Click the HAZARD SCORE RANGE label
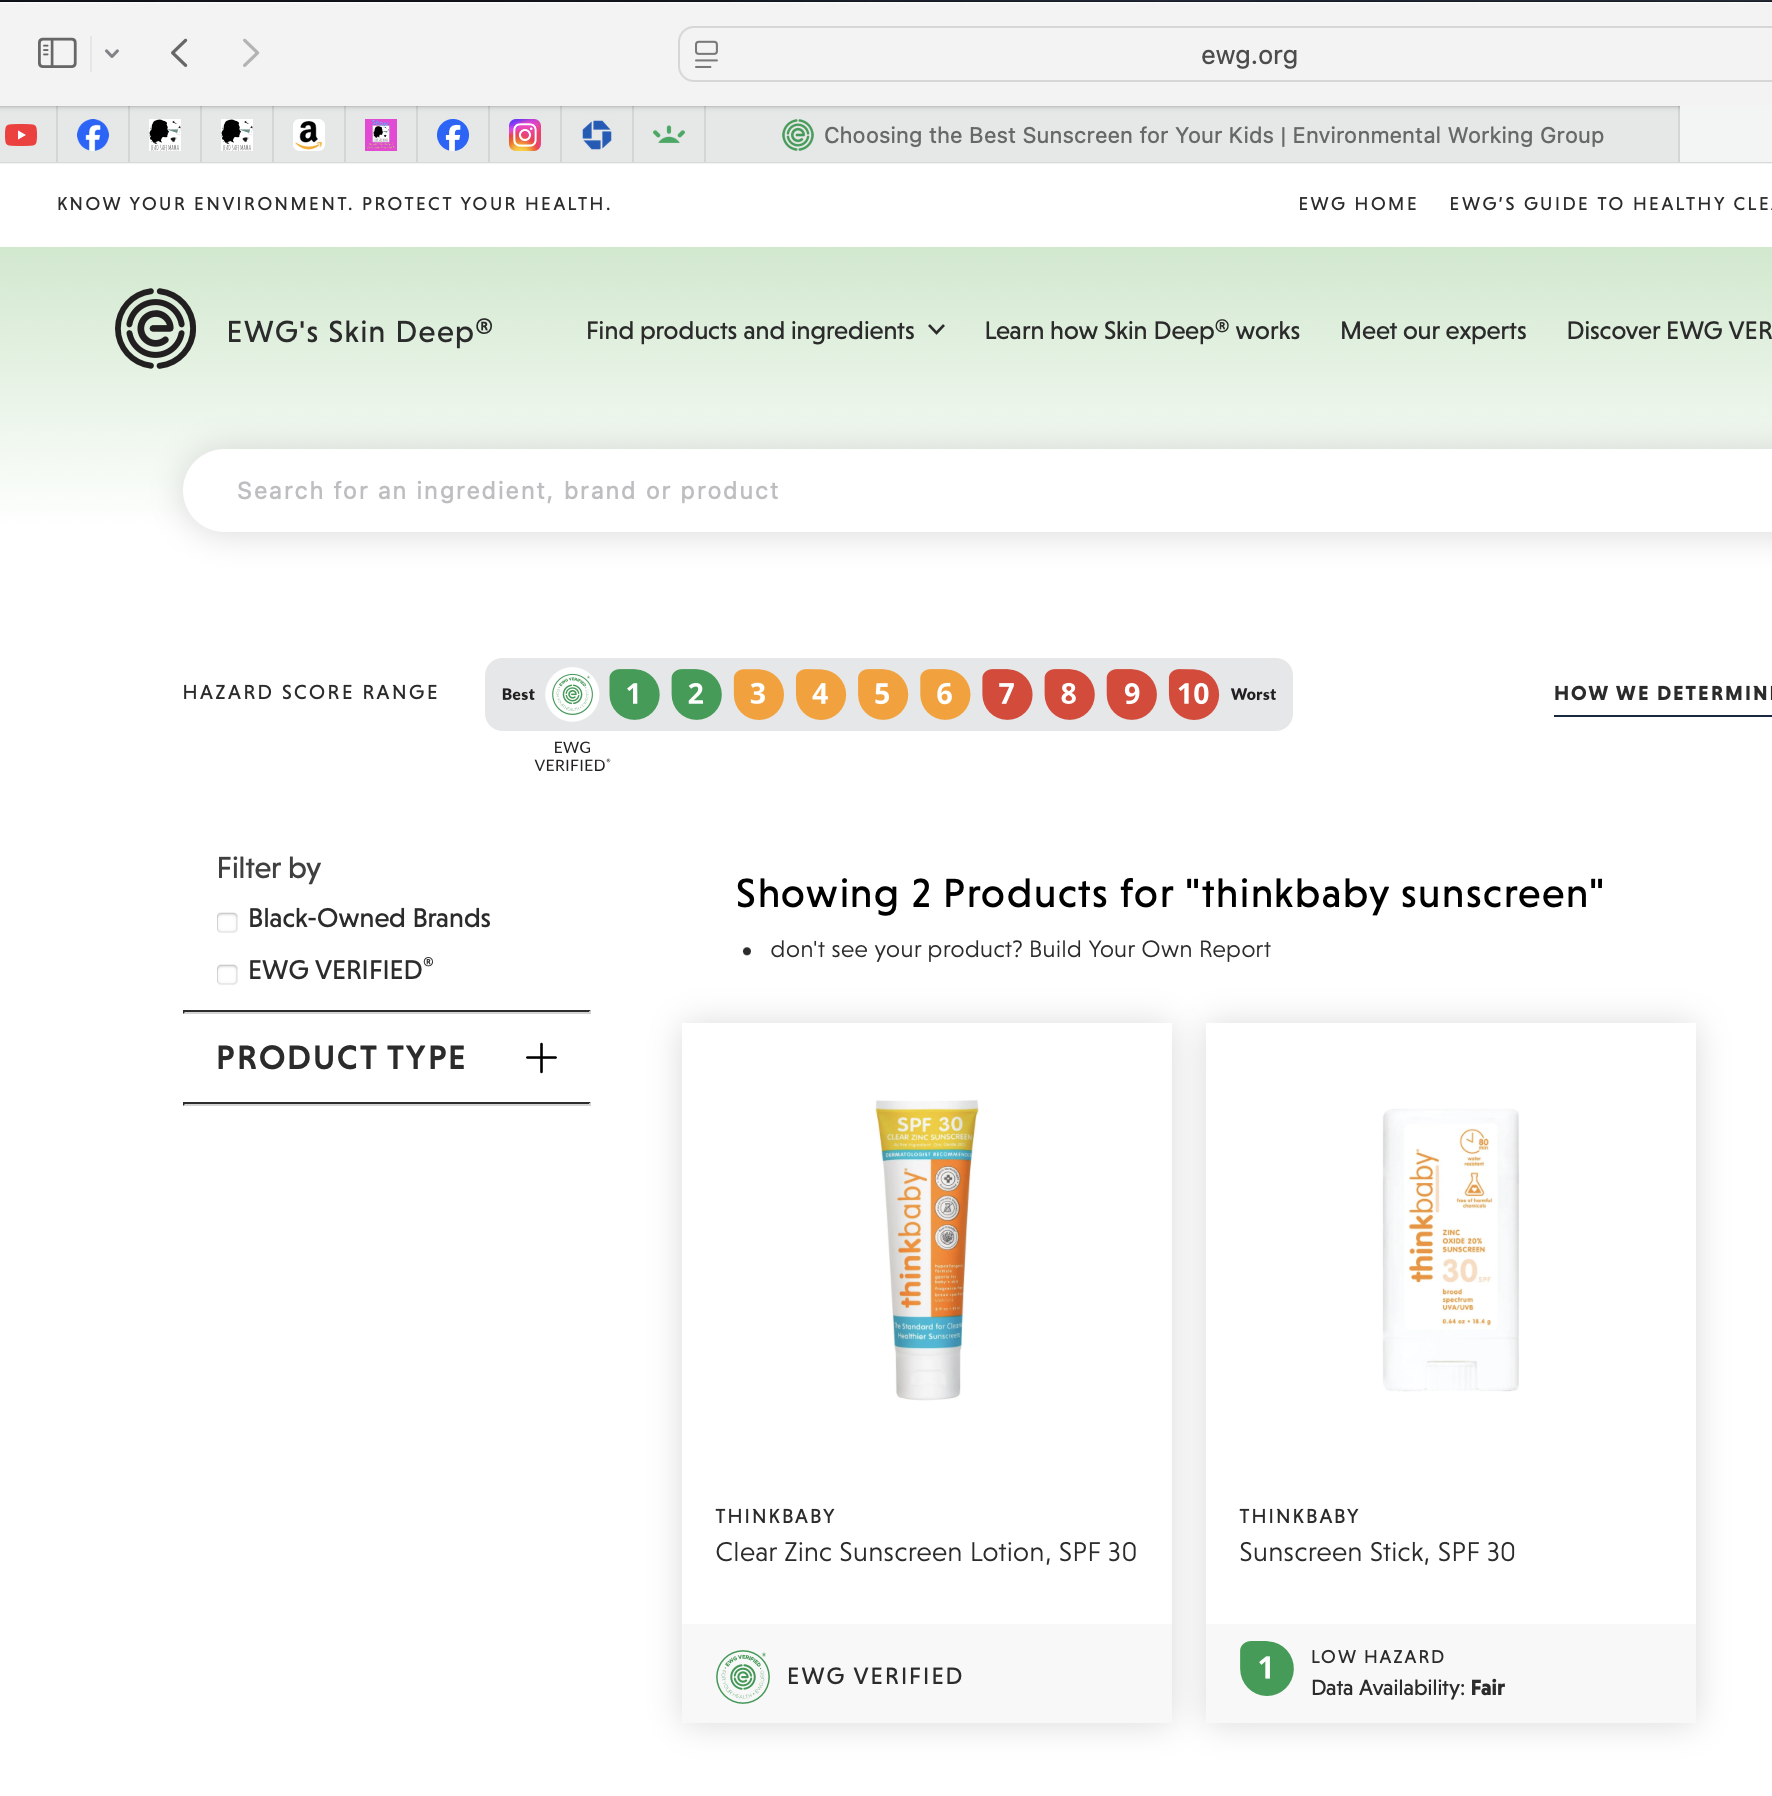The height and width of the screenshot is (1796, 1772). click(311, 692)
